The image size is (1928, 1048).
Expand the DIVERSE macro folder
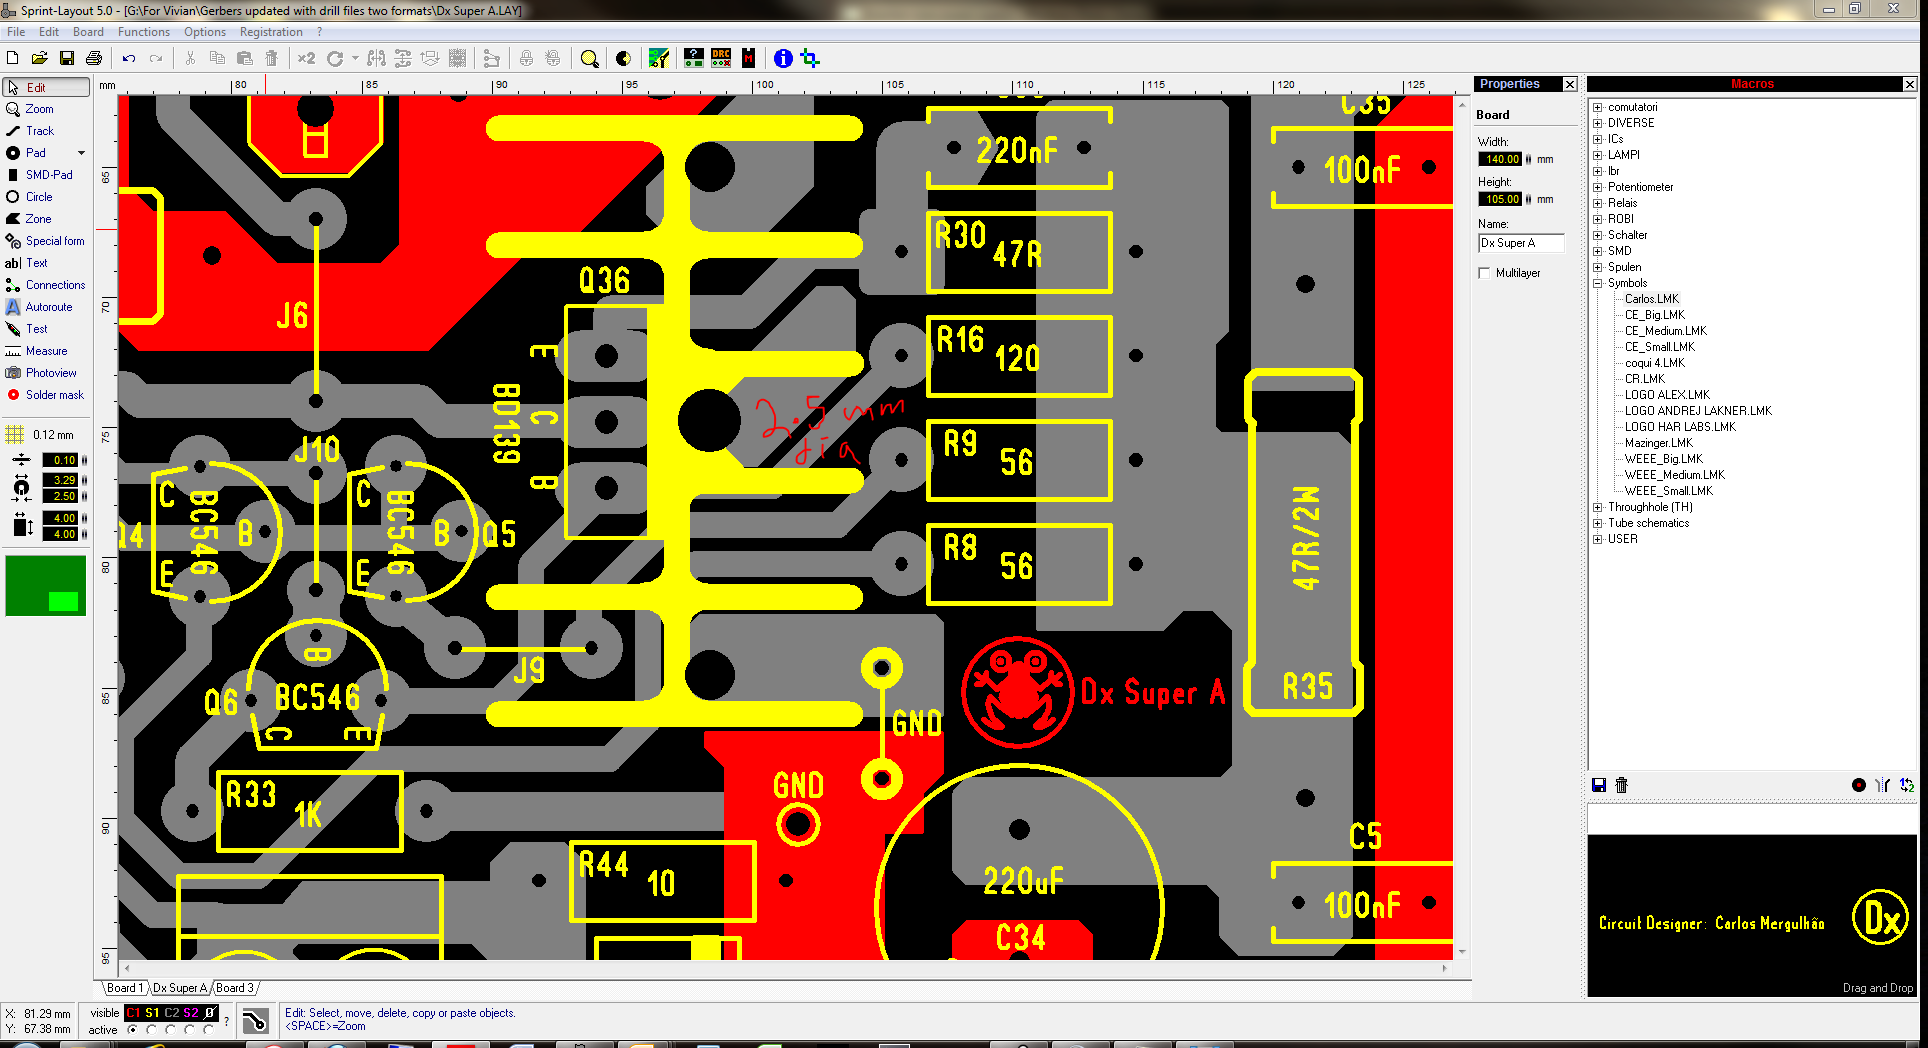coord(1598,123)
